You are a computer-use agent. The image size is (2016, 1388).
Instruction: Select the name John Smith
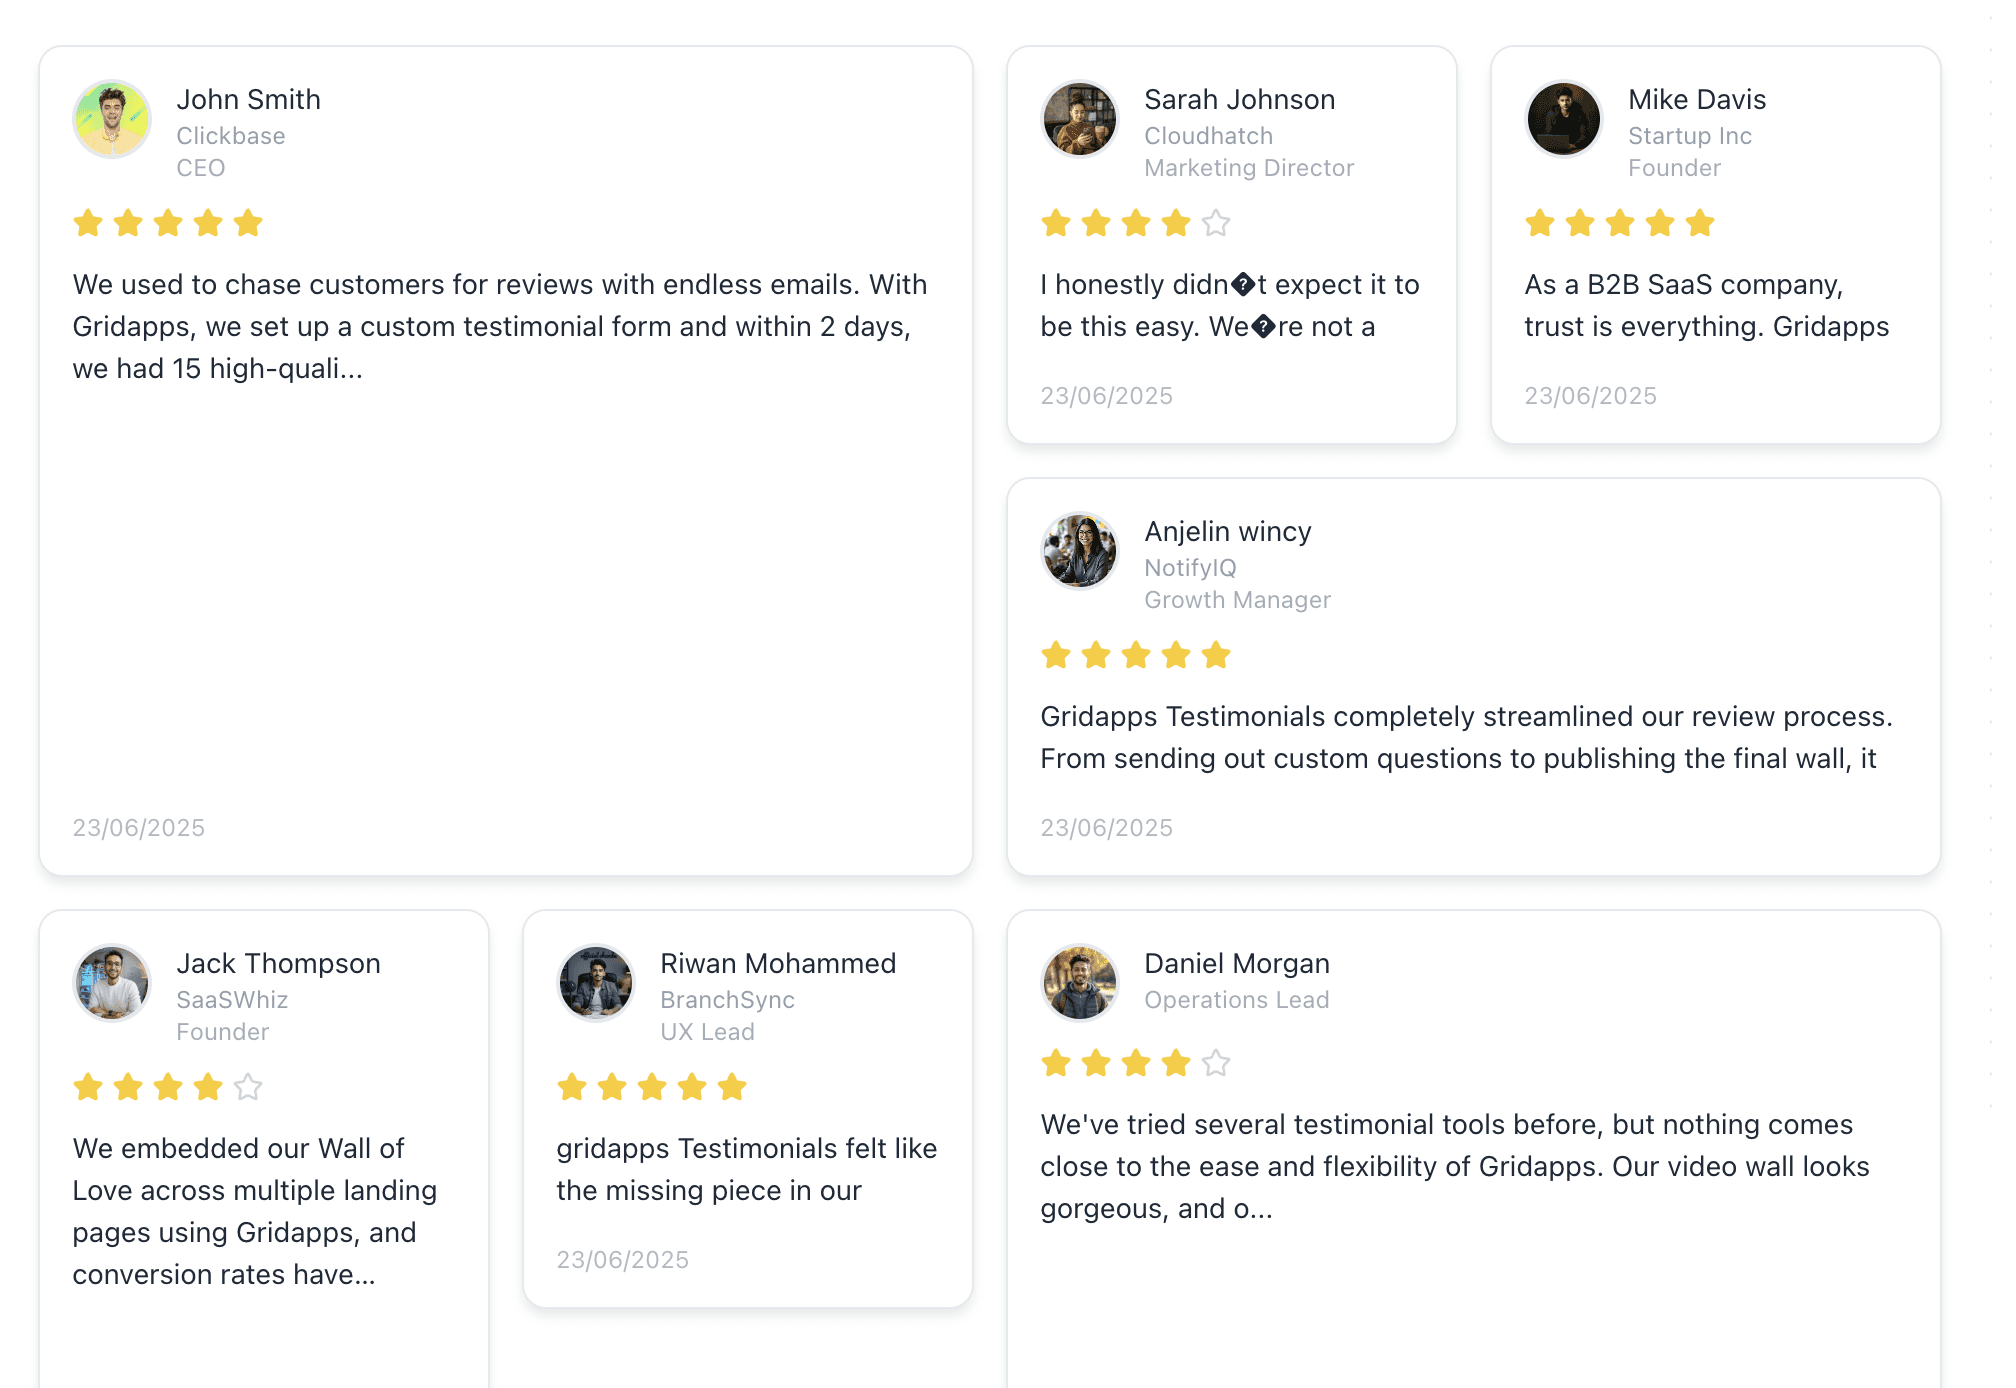pos(249,99)
